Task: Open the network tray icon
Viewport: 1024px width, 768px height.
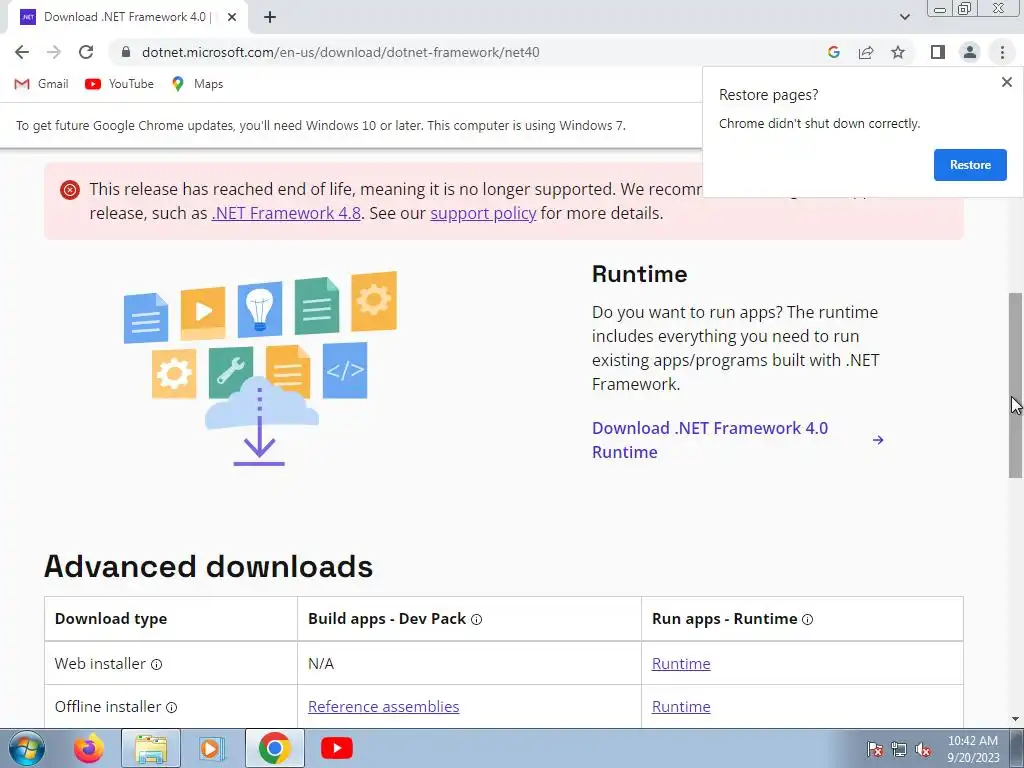Action: click(x=899, y=749)
